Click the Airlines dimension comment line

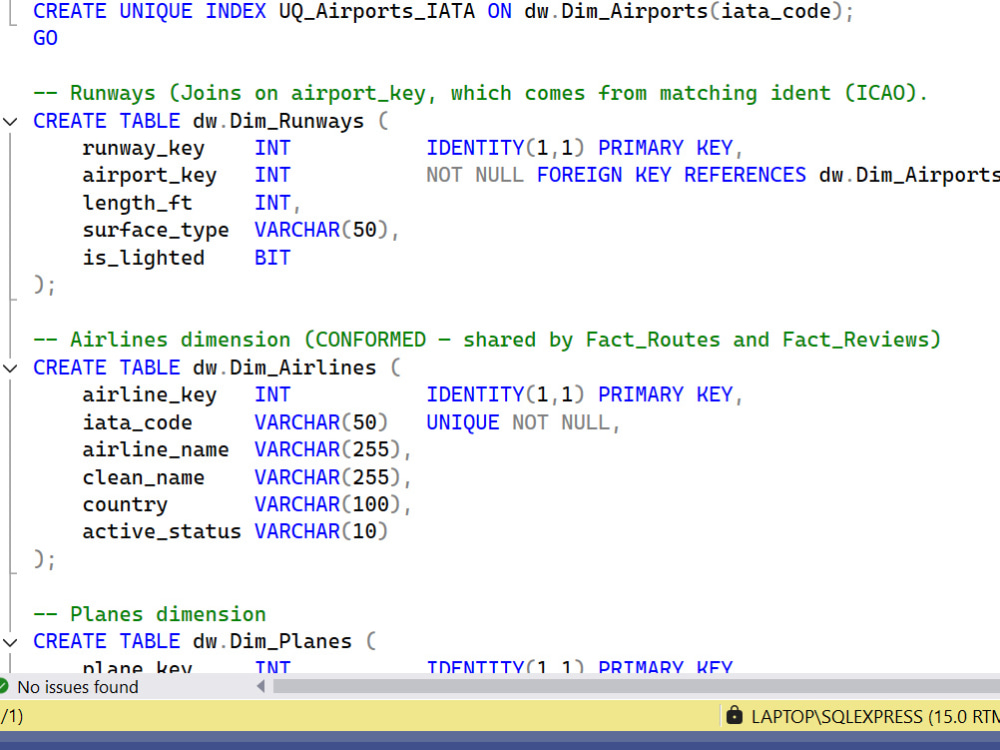coord(487,340)
